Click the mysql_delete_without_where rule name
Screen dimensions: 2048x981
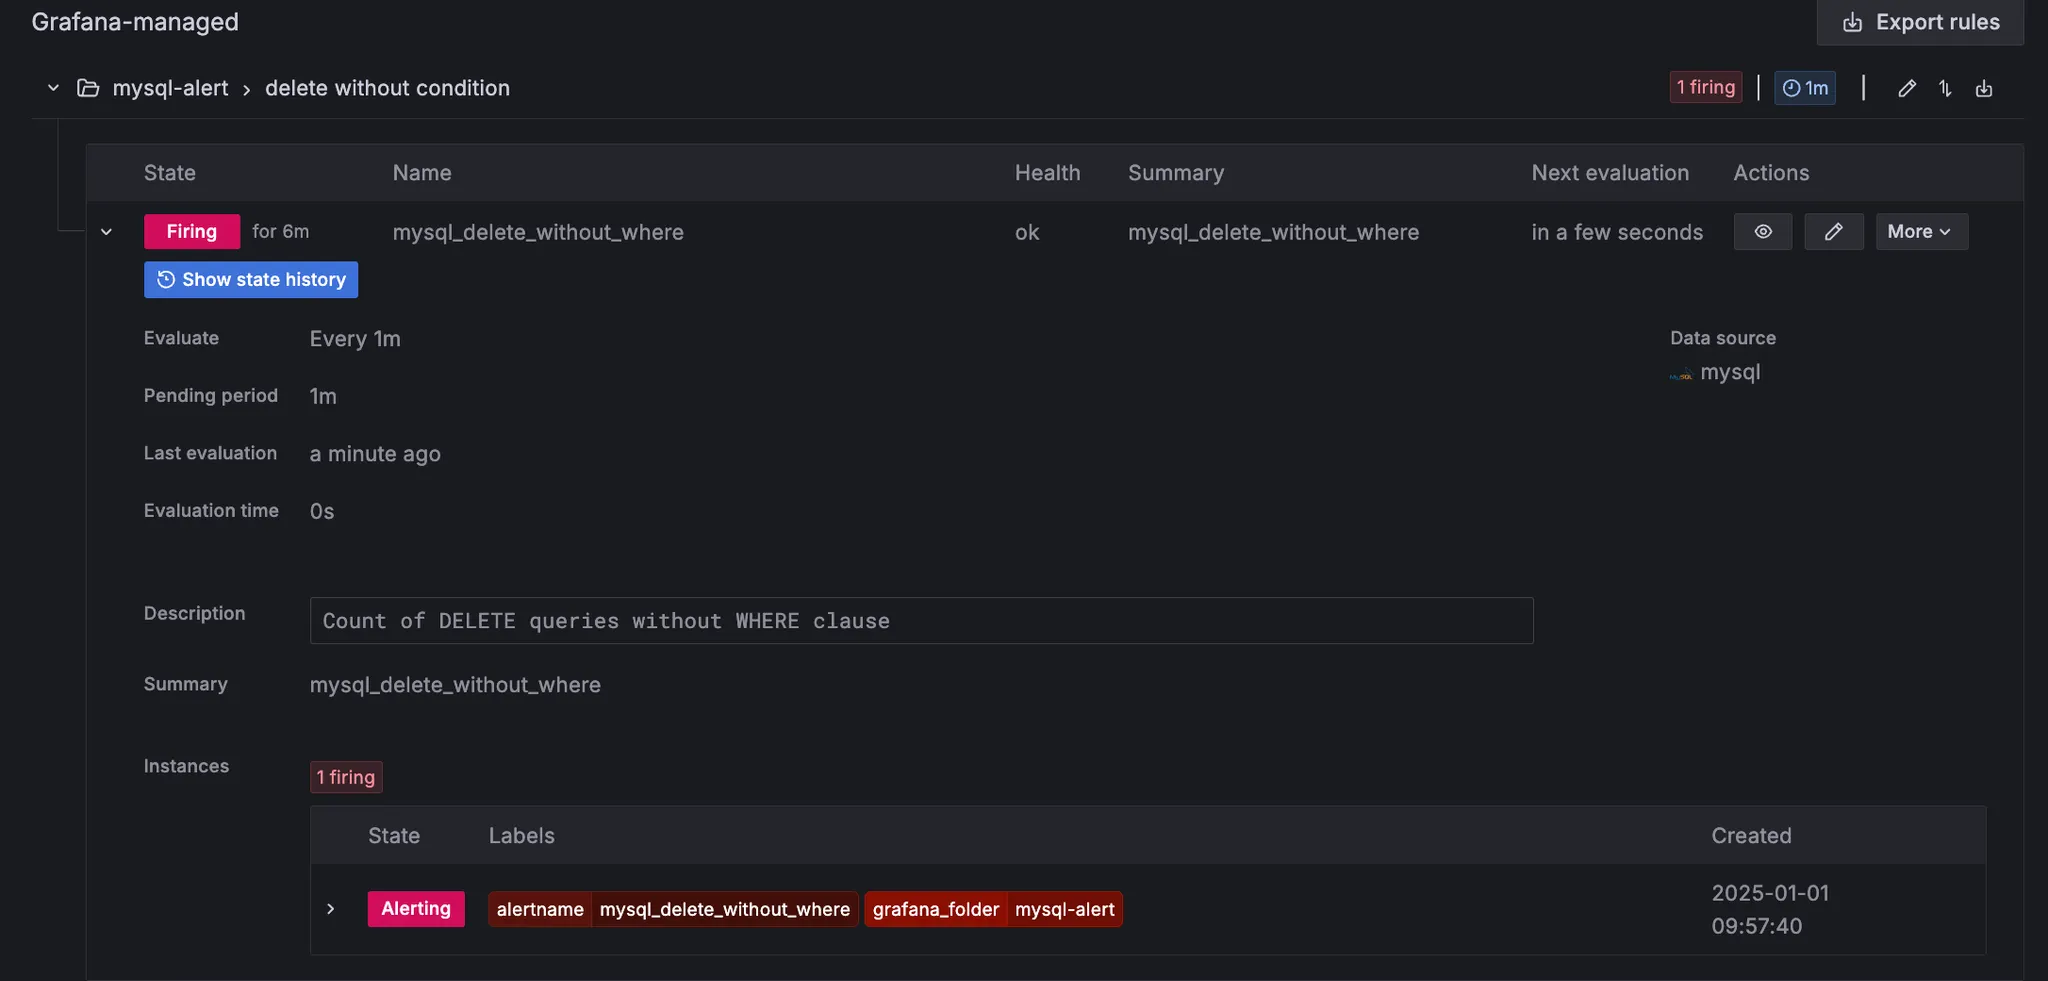click(538, 232)
